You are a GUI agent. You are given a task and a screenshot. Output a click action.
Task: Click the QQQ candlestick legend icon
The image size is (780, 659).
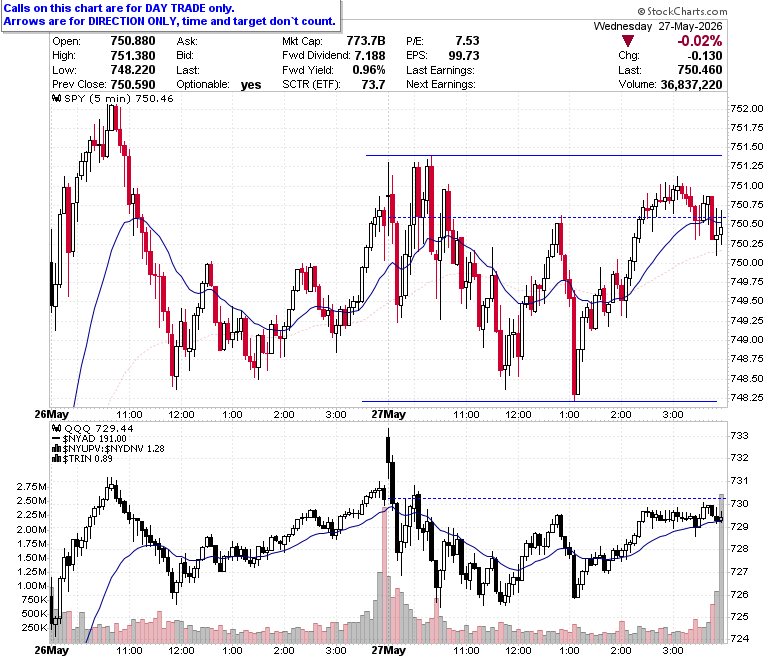57,428
